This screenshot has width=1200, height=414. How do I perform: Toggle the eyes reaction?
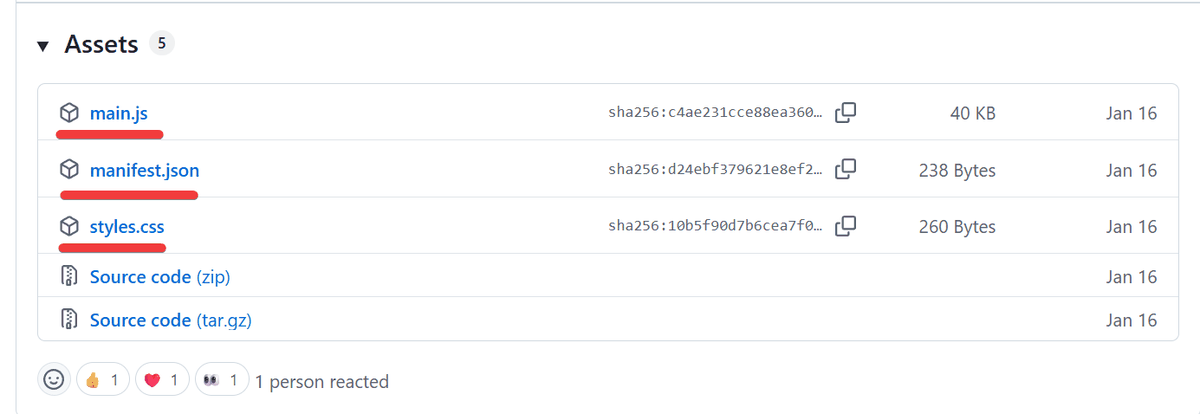click(x=222, y=380)
